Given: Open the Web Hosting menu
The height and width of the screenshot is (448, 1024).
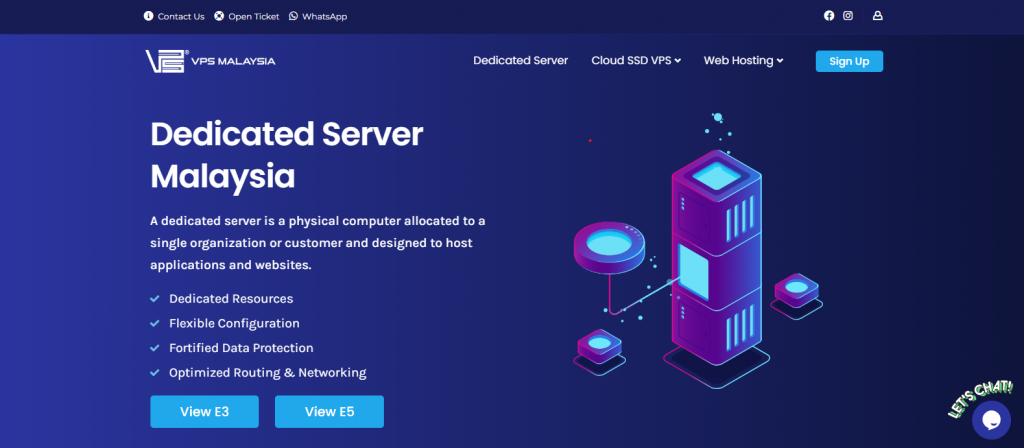Looking at the screenshot, I should click(743, 61).
